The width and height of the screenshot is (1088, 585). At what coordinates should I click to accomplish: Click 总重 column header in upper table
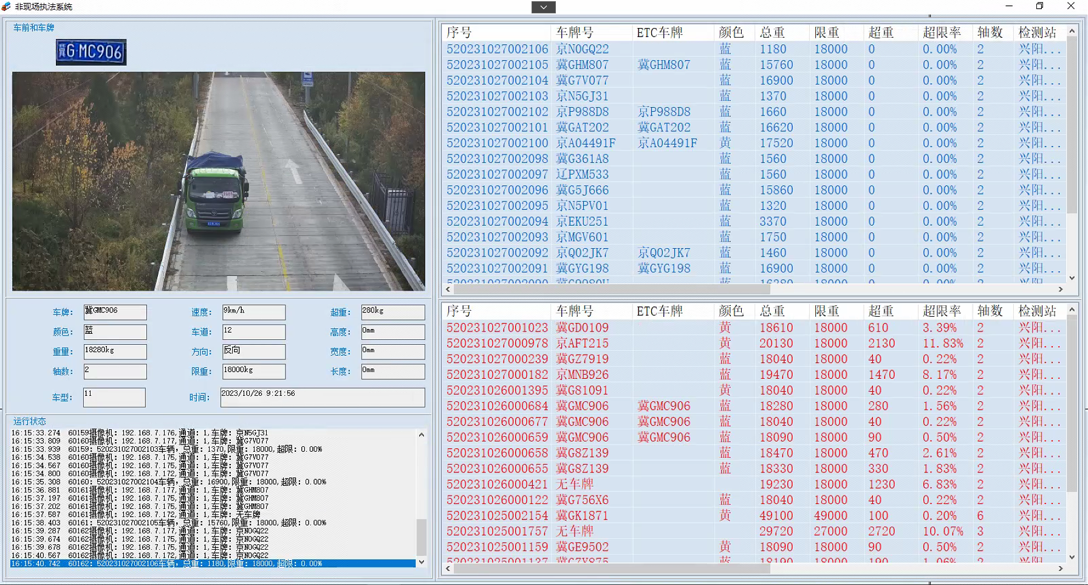(772, 33)
